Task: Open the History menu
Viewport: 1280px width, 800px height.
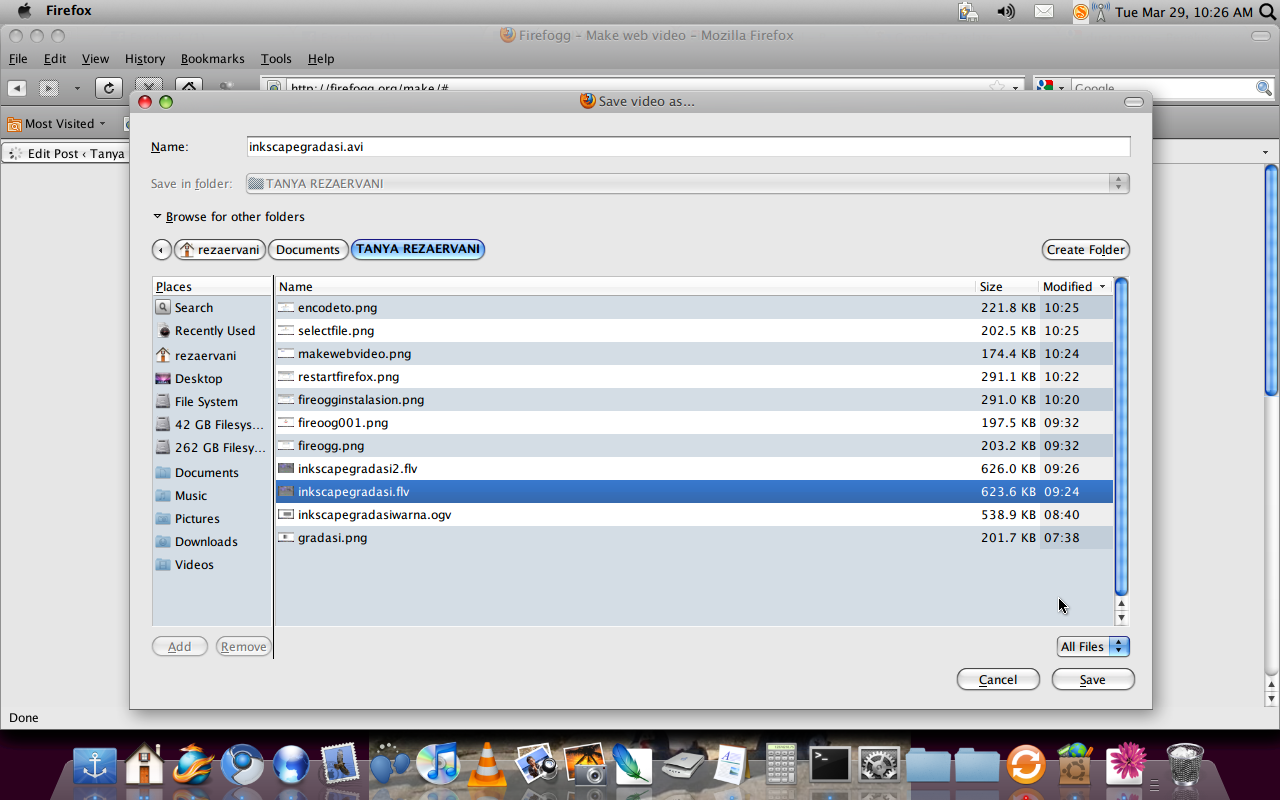Action: pyautogui.click(x=145, y=59)
